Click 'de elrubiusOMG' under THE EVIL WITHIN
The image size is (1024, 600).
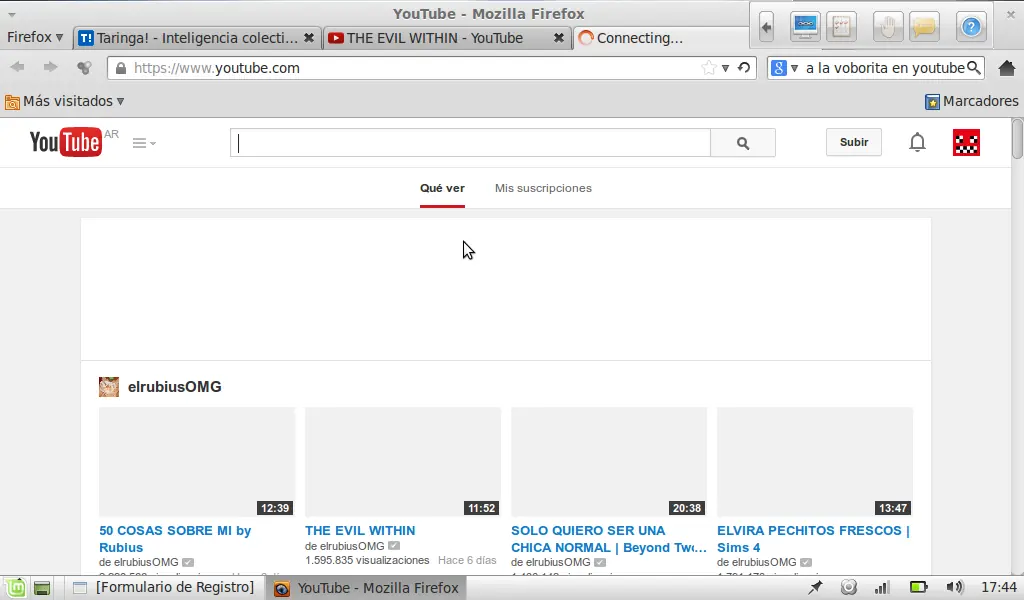345,546
